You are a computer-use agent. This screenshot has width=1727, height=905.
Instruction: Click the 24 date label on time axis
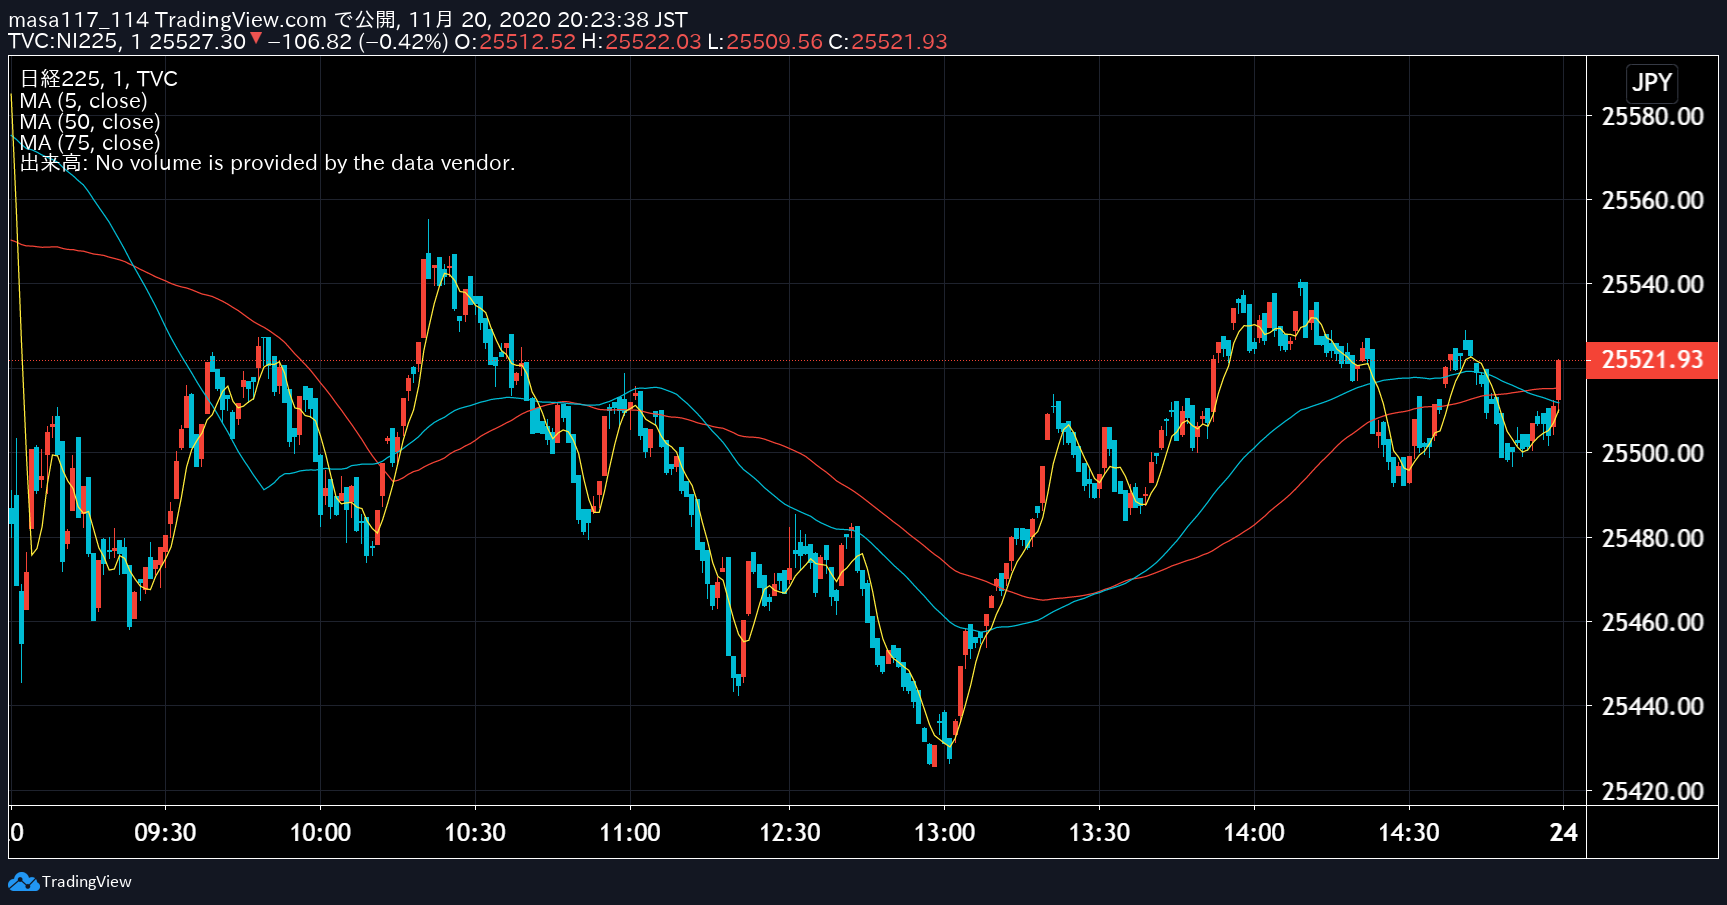coord(1564,832)
